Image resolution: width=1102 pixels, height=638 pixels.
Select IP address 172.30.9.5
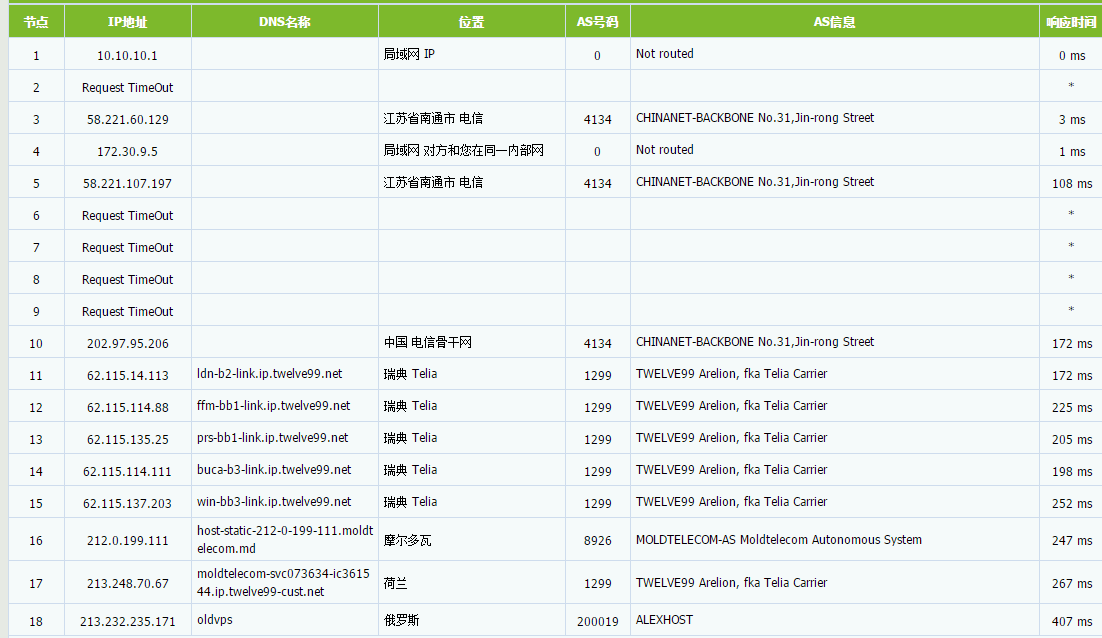[127, 152]
